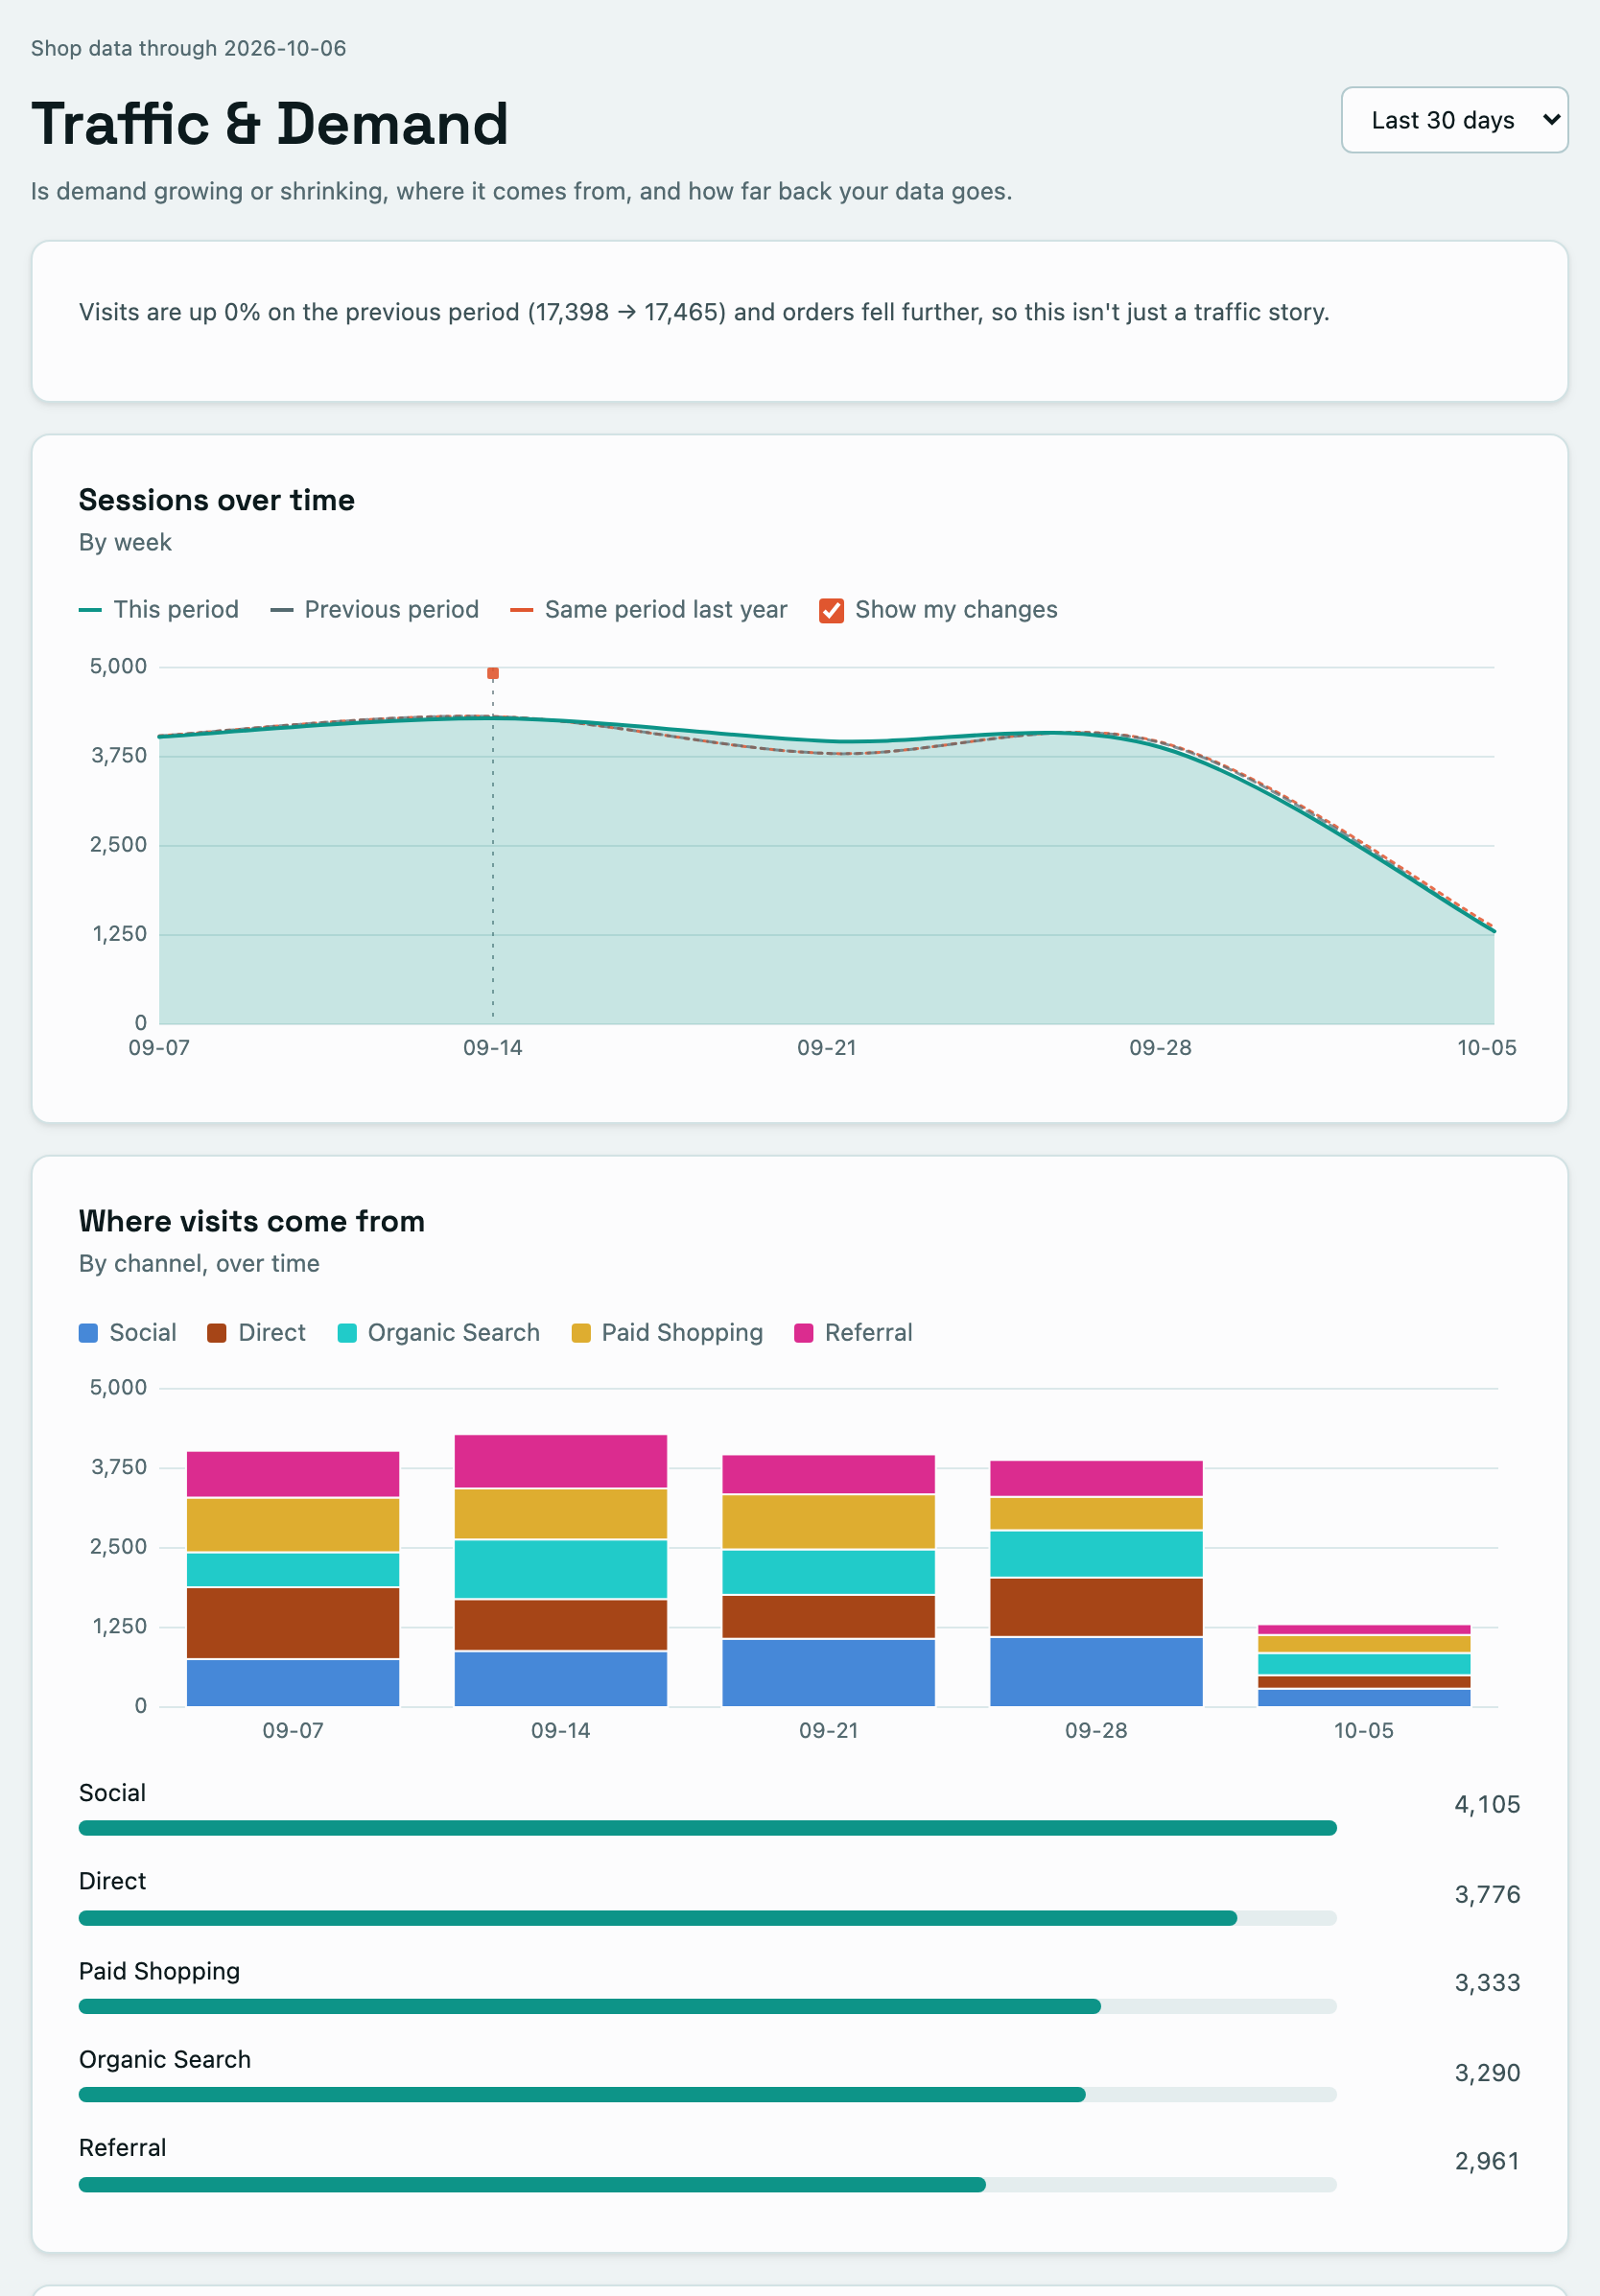Click the Previous period legend item
The height and width of the screenshot is (2296, 1600).
pyautogui.click(x=375, y=610)
